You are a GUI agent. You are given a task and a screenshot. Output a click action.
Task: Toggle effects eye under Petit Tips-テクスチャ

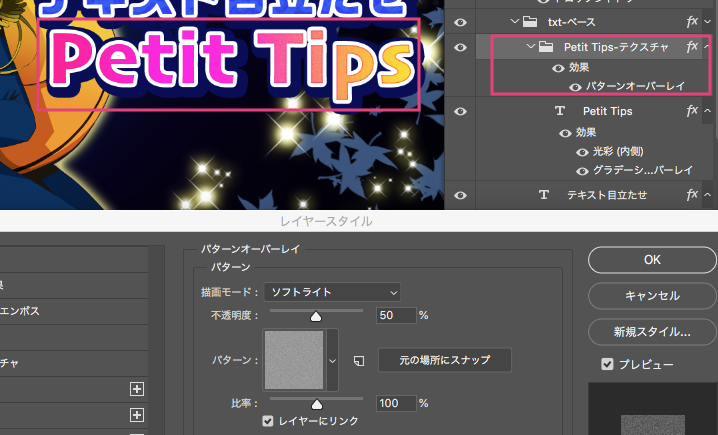click(558, 68)
